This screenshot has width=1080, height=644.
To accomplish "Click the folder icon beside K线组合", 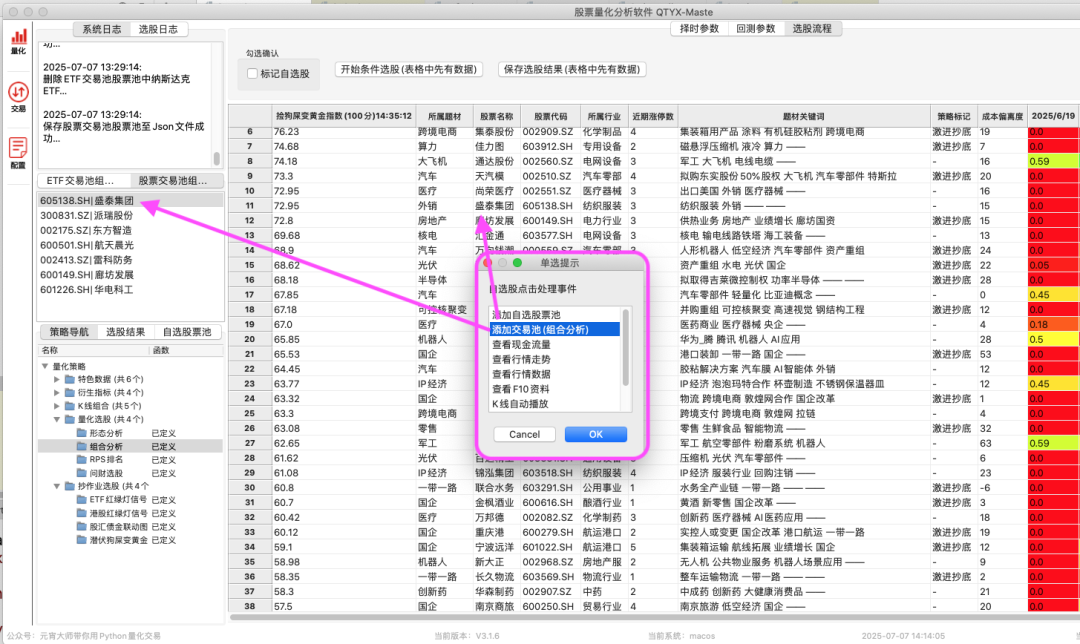I will tap(70, 406).
